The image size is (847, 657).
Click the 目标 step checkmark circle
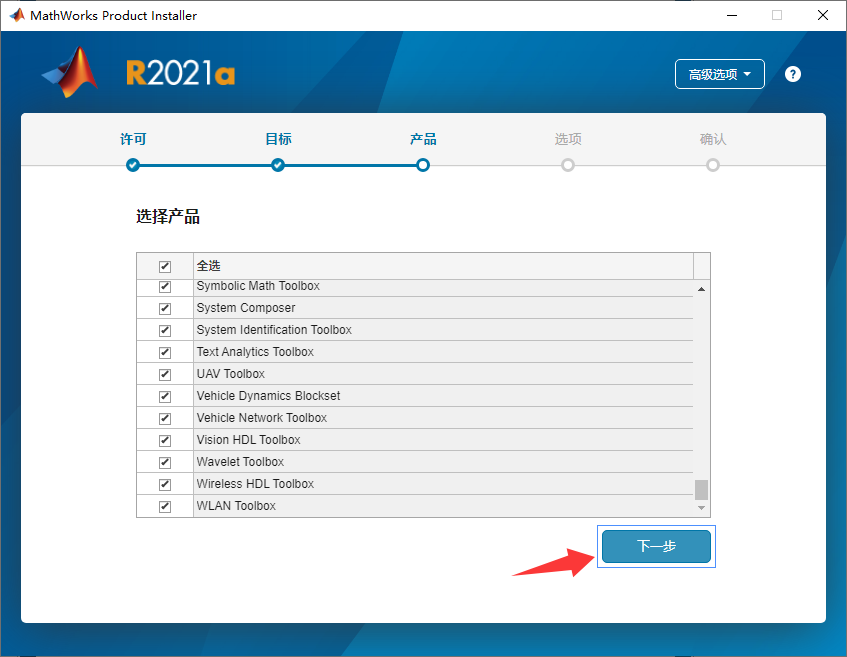(278, 165)
